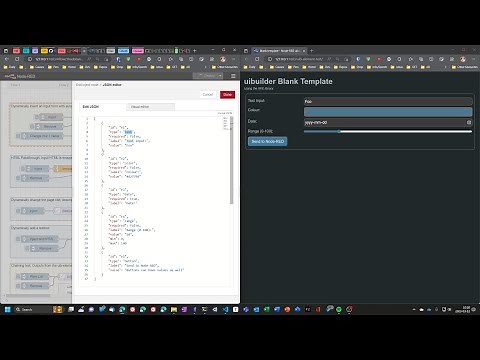Click the JSON editor vertical scrollbar
The height and width of the screenshot is (360, 480).
[x=232, y=160]
